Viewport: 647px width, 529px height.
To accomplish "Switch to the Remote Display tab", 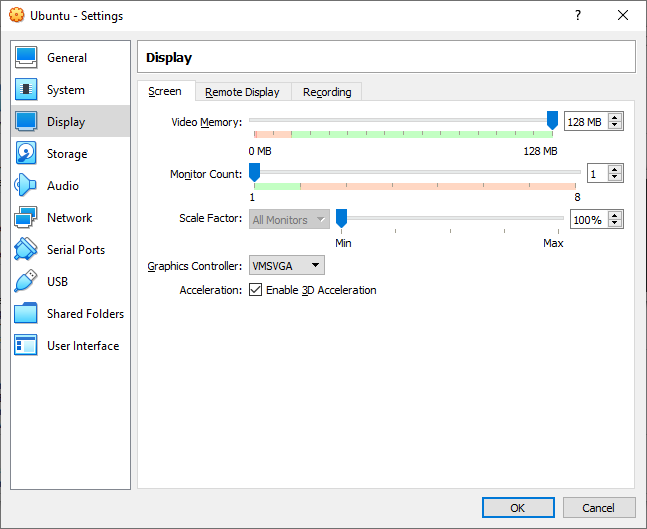I will click(x=243, y=92).
